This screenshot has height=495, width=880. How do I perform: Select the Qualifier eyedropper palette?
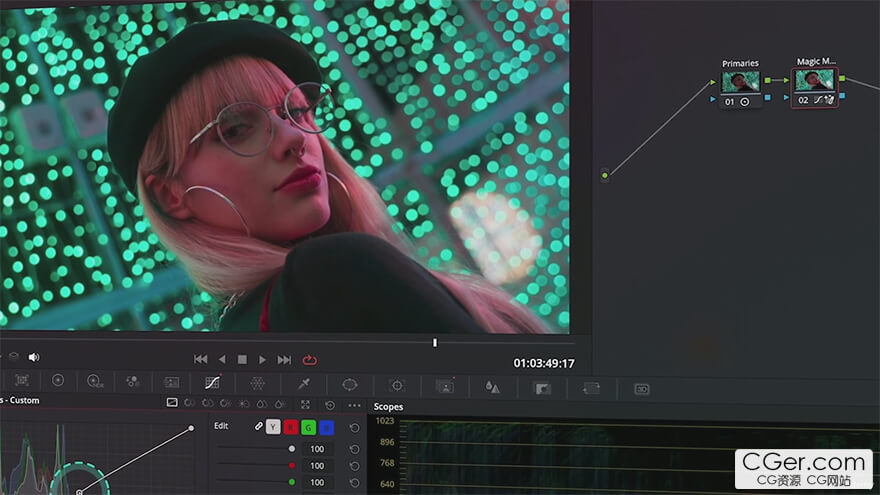pos(304,384)
